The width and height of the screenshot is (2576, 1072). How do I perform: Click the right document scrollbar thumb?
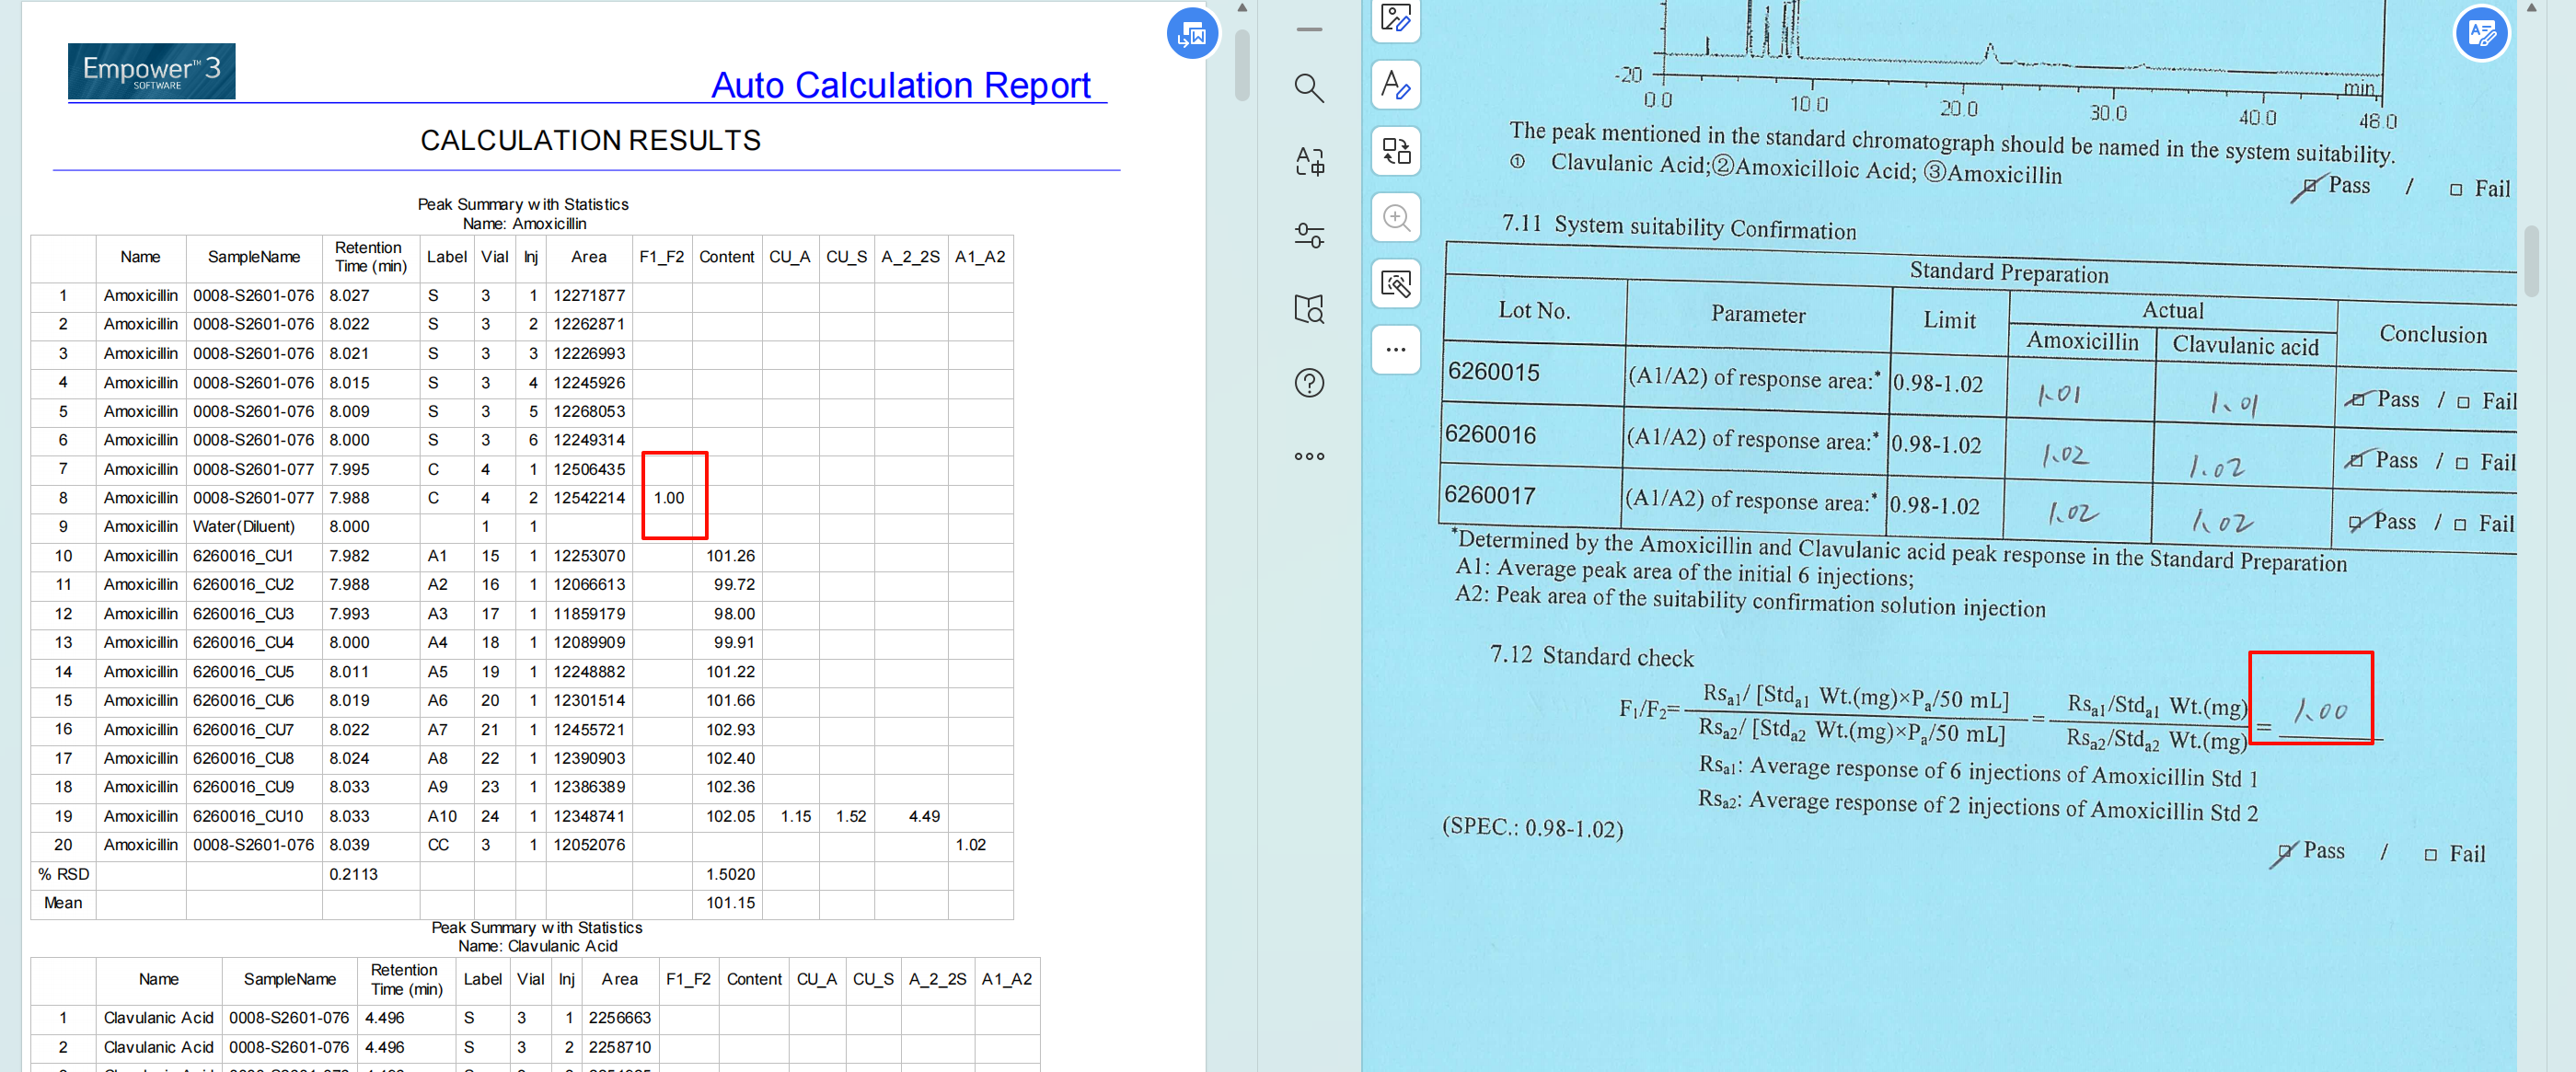[x=2531, y=261]
